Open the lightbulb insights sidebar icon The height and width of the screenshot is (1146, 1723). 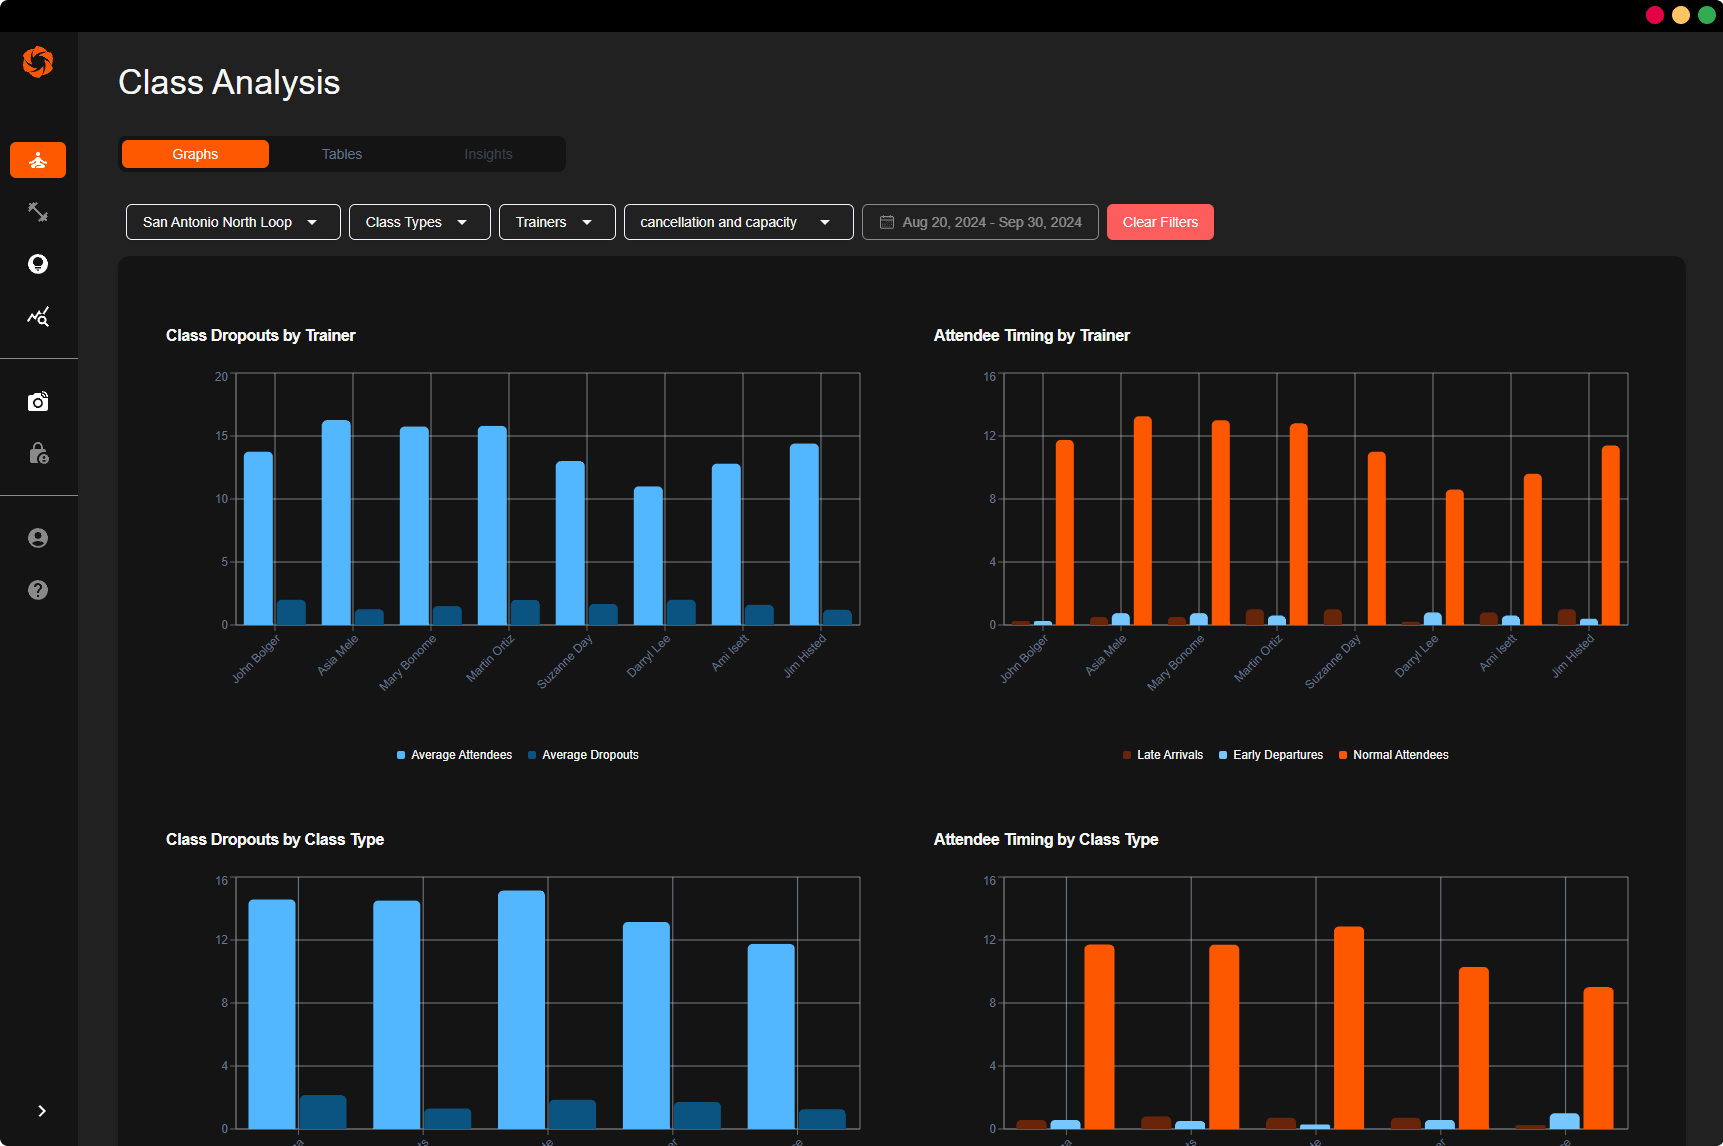(38, 264)
